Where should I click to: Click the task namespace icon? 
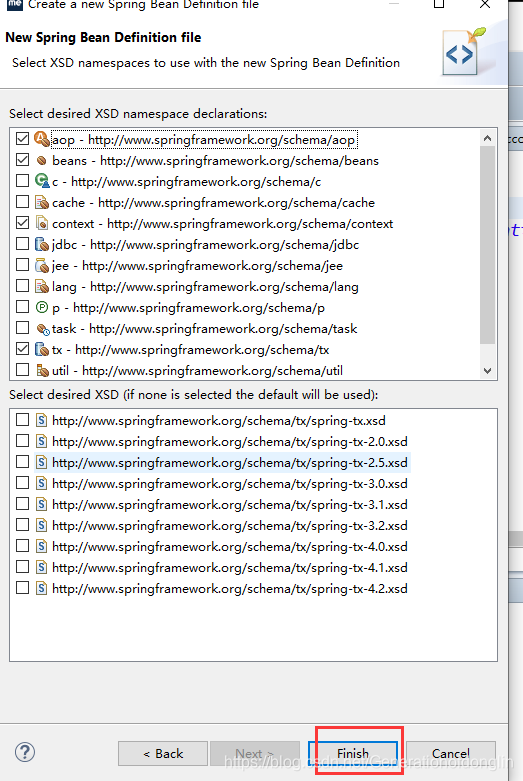tap(43, 329)
